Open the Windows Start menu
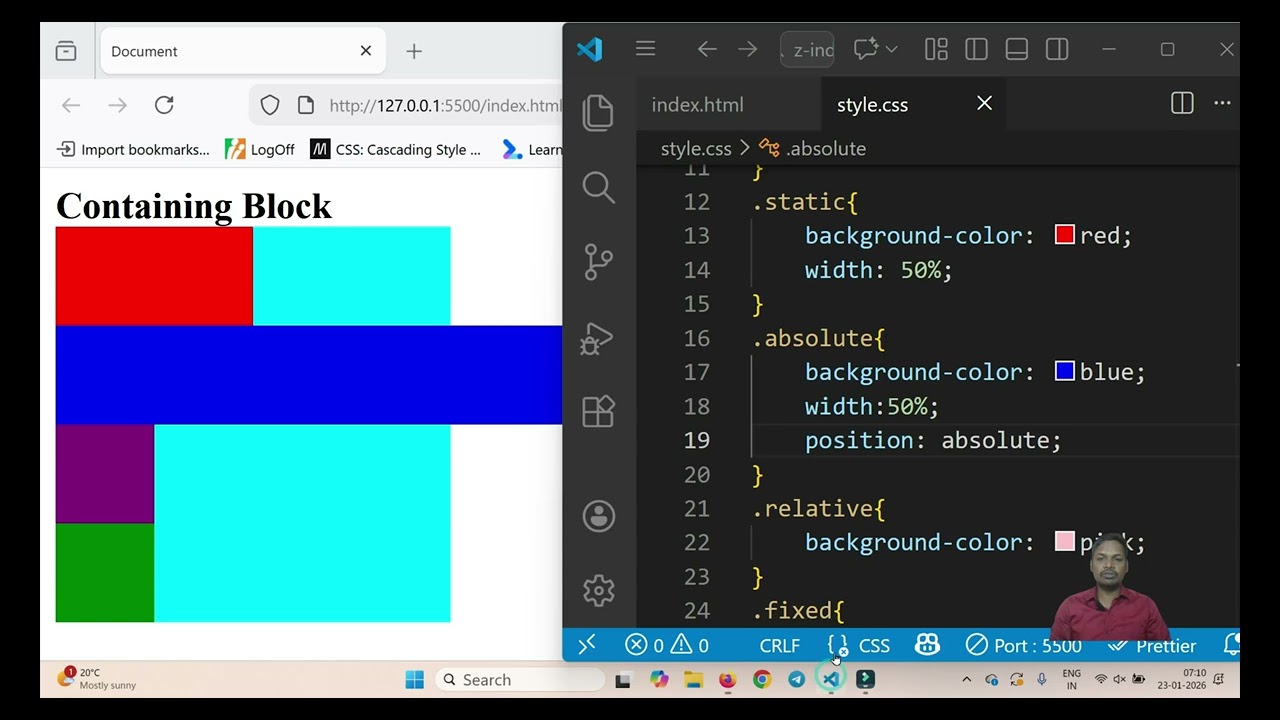This screenshot has width=1280, height=720. [x=414, y=680]
